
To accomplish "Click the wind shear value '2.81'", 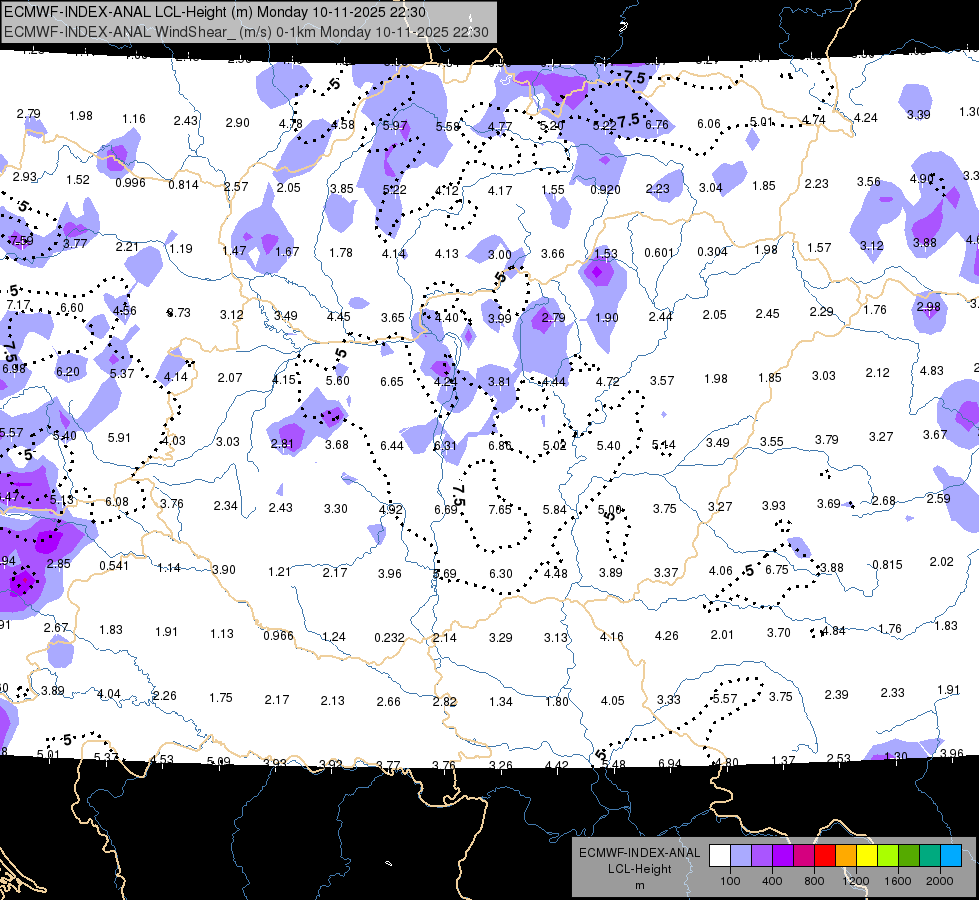I will 282,444.
